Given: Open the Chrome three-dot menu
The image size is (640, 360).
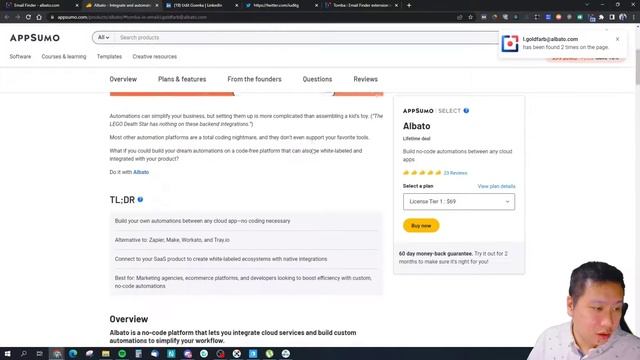Looking at the screenshot, I should point(634,17).
